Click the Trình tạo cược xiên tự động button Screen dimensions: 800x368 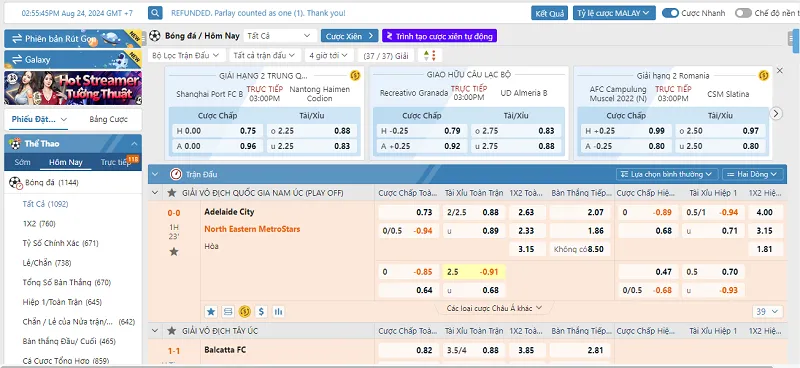(439, 36)
